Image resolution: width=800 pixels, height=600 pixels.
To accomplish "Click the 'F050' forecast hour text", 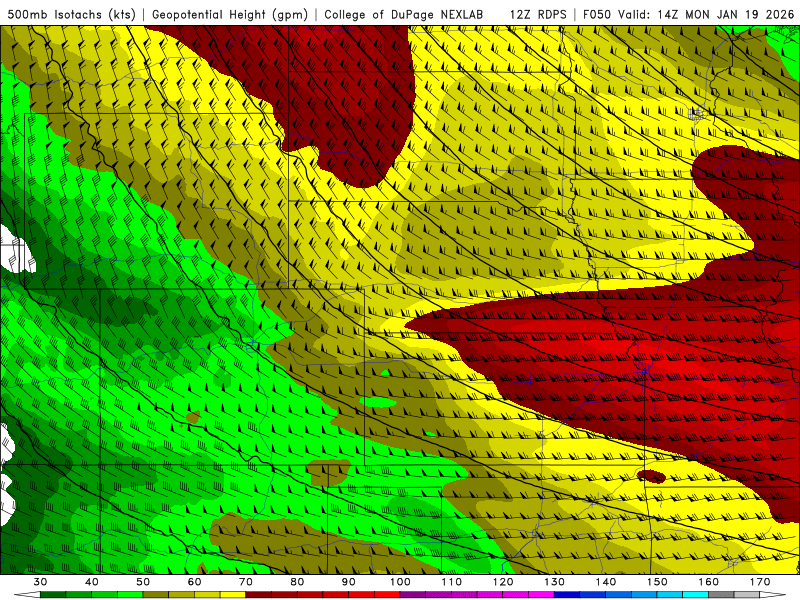I will tap(597, 14).
